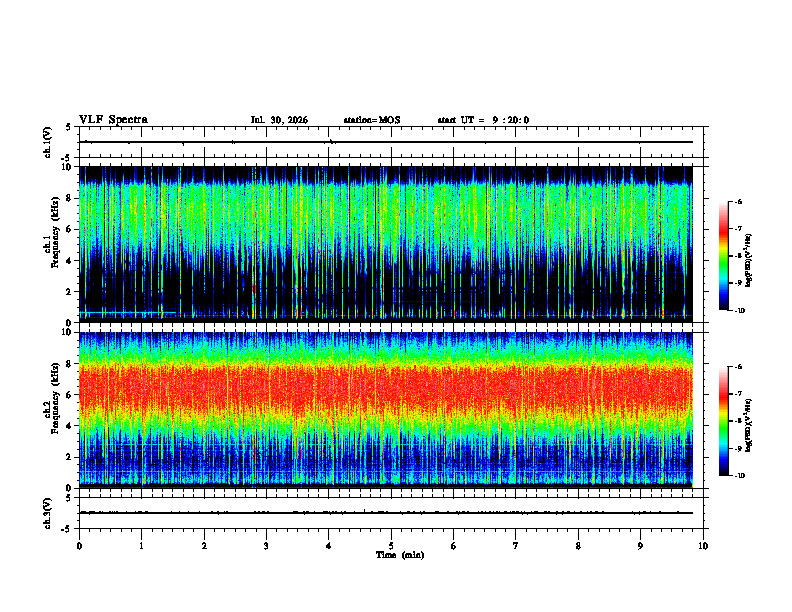Select the date text "Jul 30, 2026"
This screenshot has width=792, height=612.
pos(279,120)
